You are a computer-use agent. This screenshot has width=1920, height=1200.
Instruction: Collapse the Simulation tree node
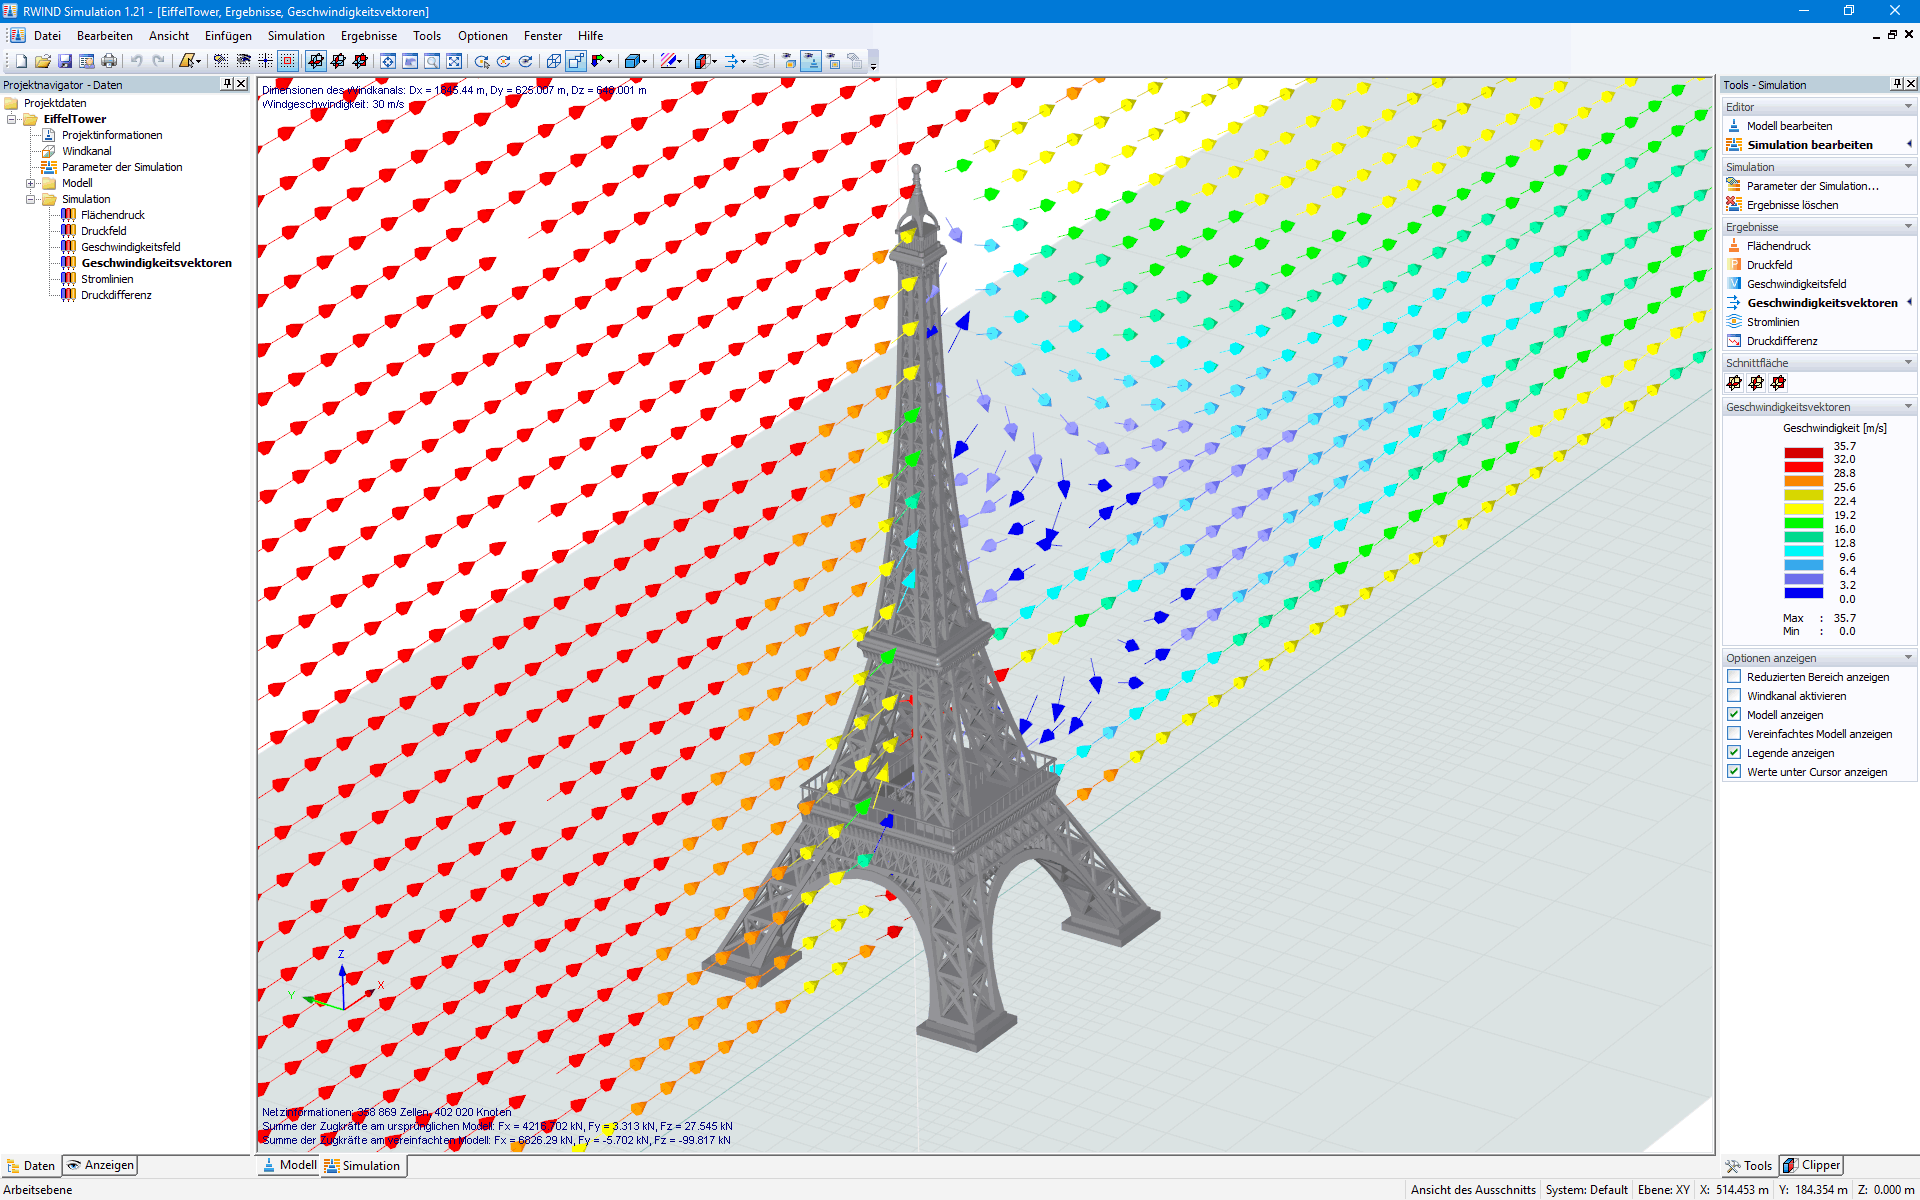[31, 199]
